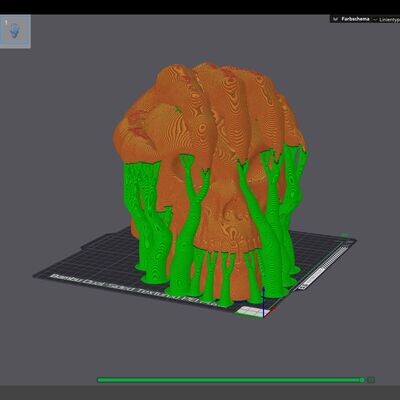Click the green plate icon at bed corner
400x400 pixels.
tap(345, 235)
